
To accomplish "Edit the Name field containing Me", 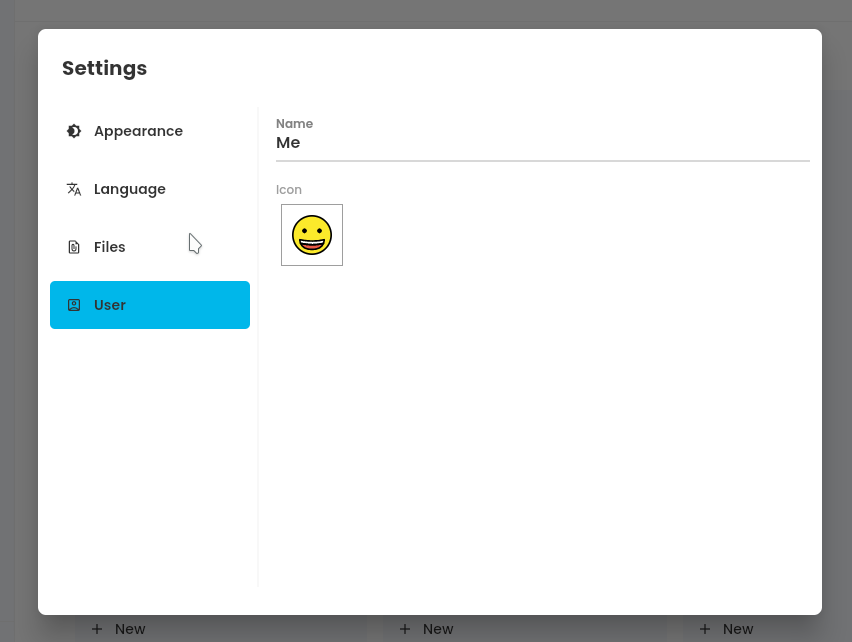I will [x=542, y=143].
